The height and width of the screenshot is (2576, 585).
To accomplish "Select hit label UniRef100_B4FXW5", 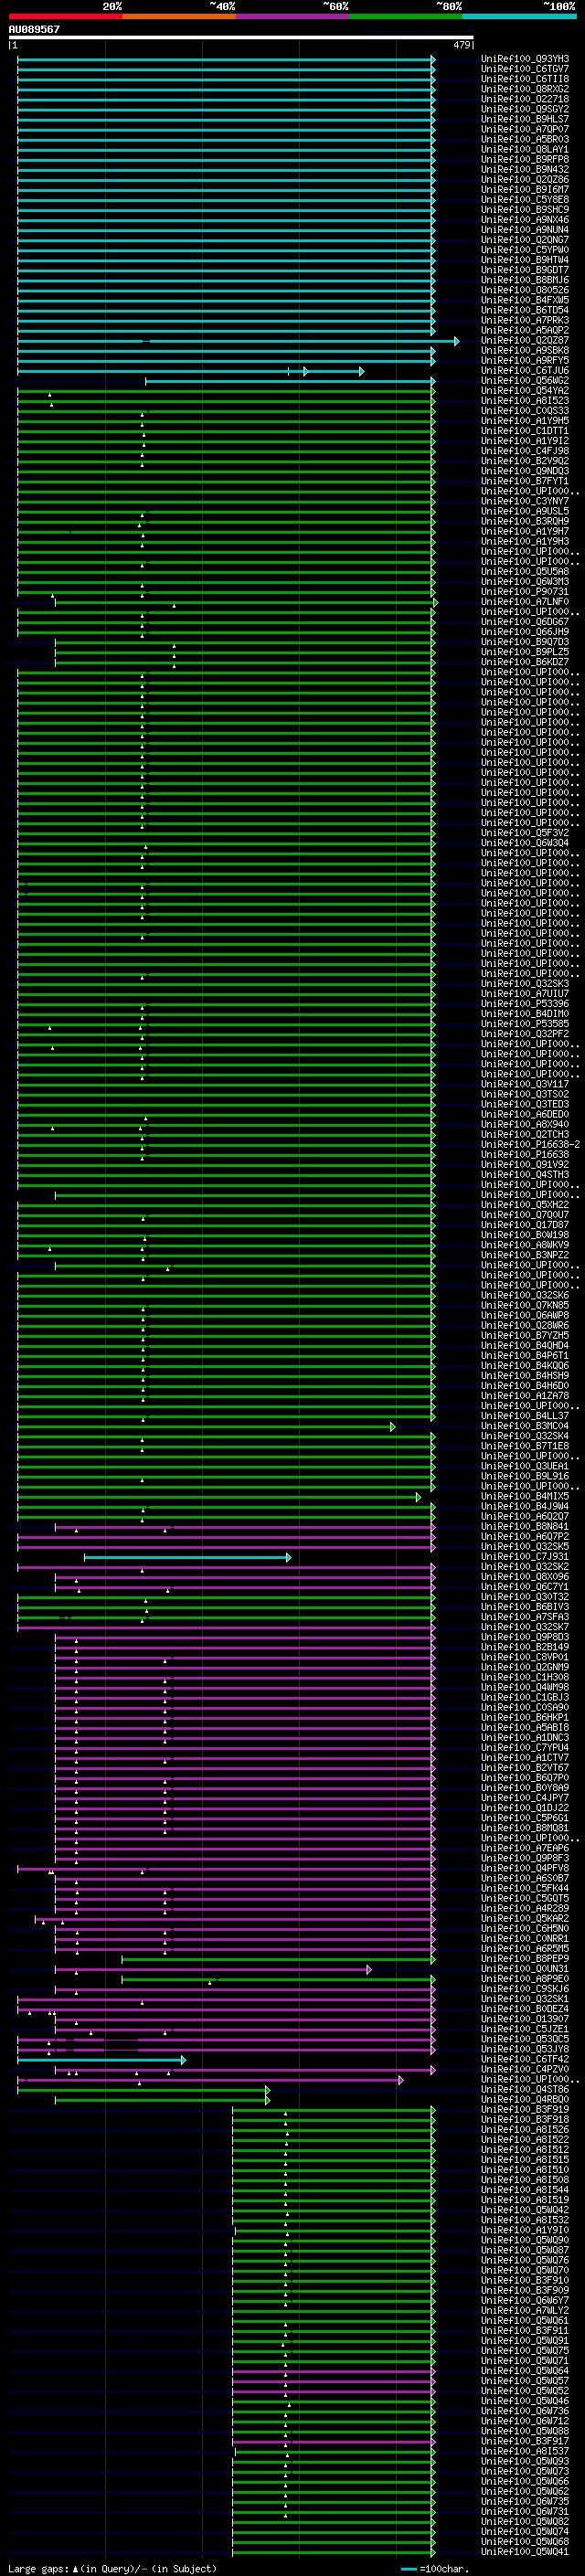I will (x=525, y=300).
